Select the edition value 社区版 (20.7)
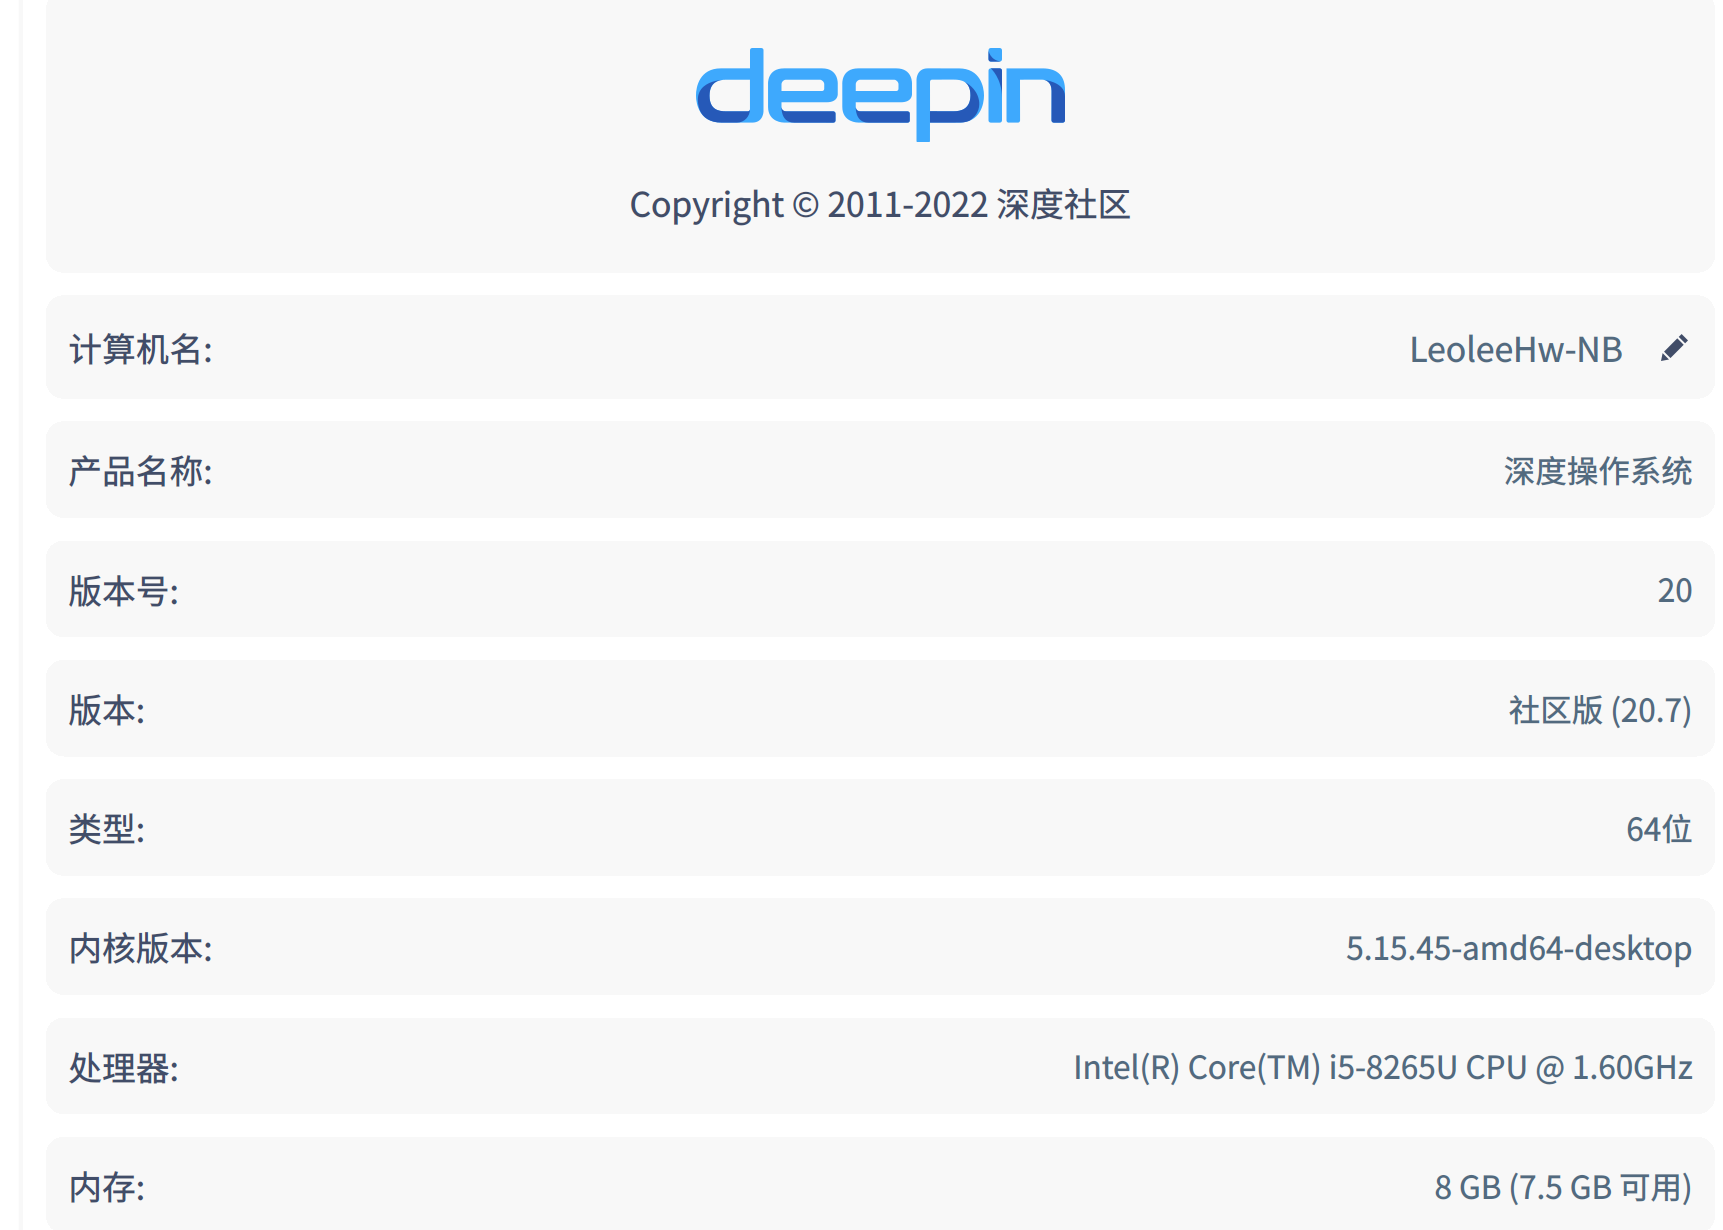 [x=1600, y=710]
